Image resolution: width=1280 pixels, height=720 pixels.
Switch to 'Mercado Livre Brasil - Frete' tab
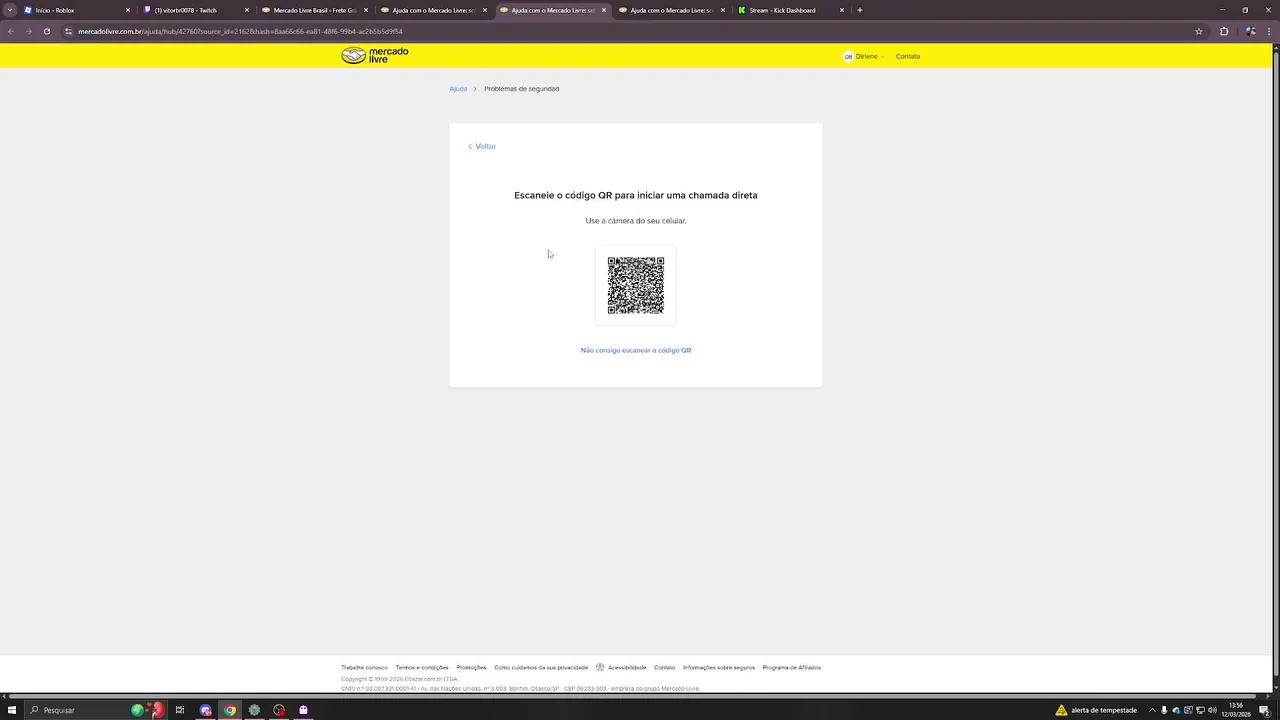(x=315, y=10)
